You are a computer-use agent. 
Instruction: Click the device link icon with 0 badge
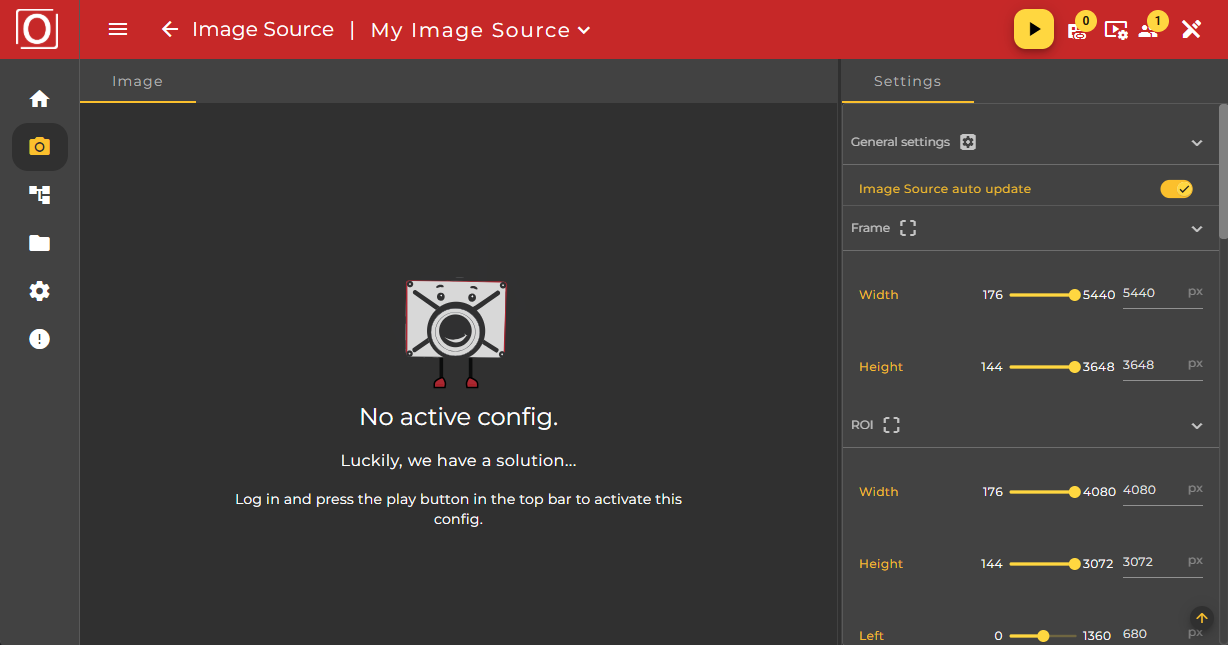pos(1078,31)
